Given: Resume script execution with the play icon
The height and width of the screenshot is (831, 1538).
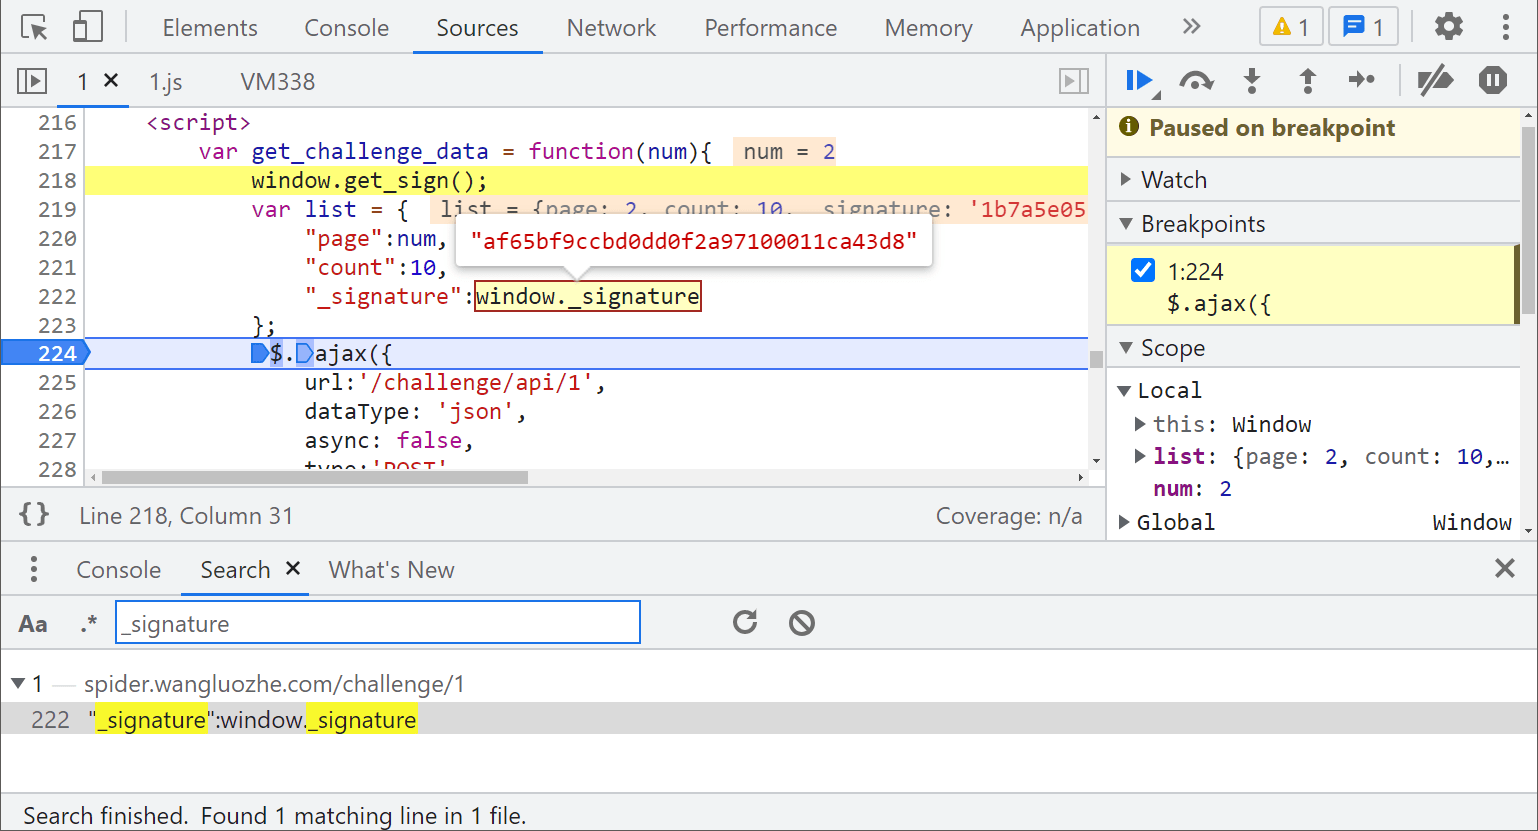Looking at the screenshot, I should tap(1140, 81).
